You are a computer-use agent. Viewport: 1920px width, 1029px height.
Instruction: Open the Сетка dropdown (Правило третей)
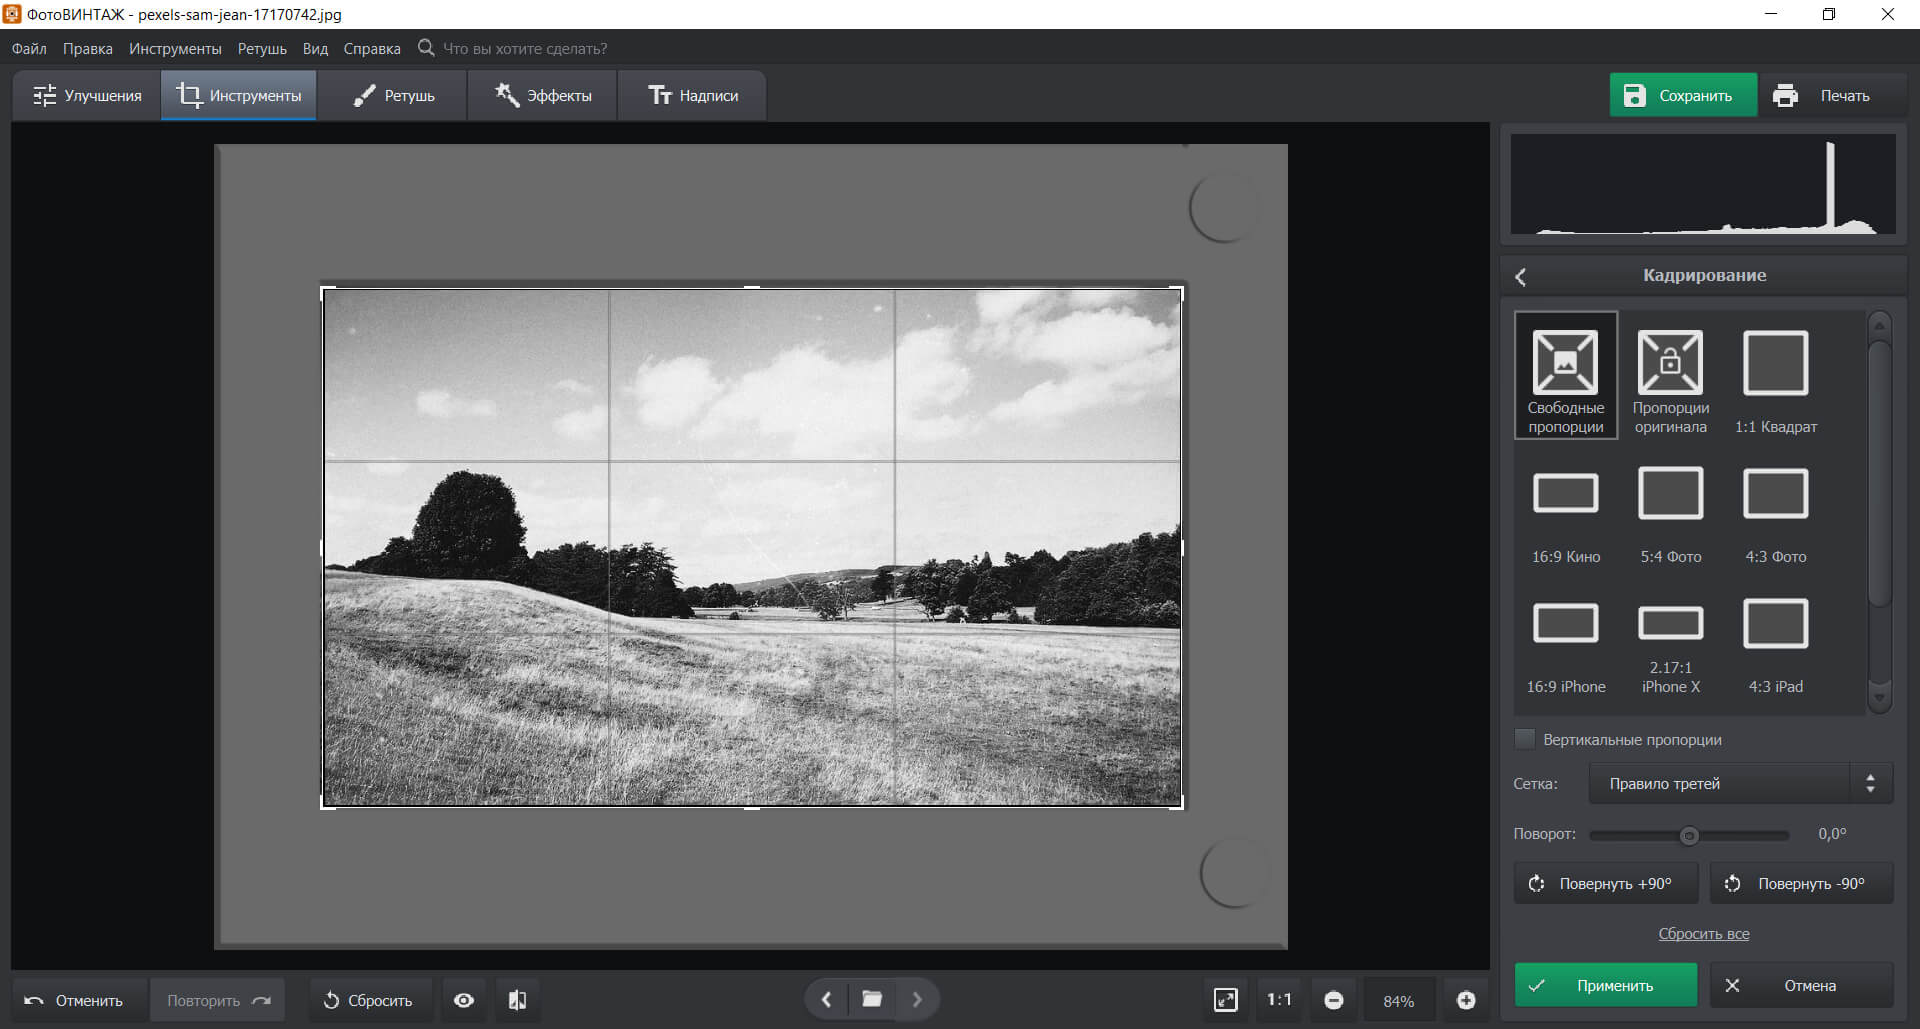[1740, 784]
